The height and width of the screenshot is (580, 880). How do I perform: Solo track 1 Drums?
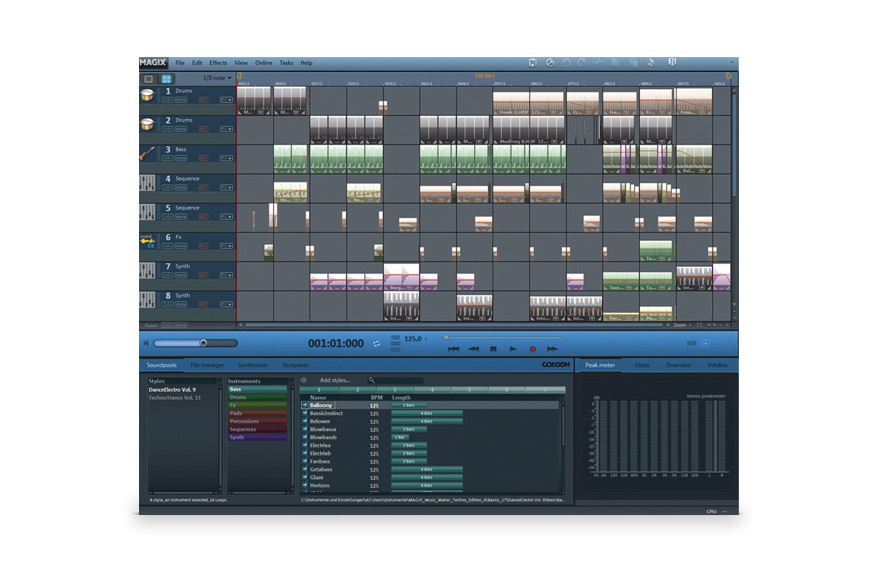tap(168, 100)
